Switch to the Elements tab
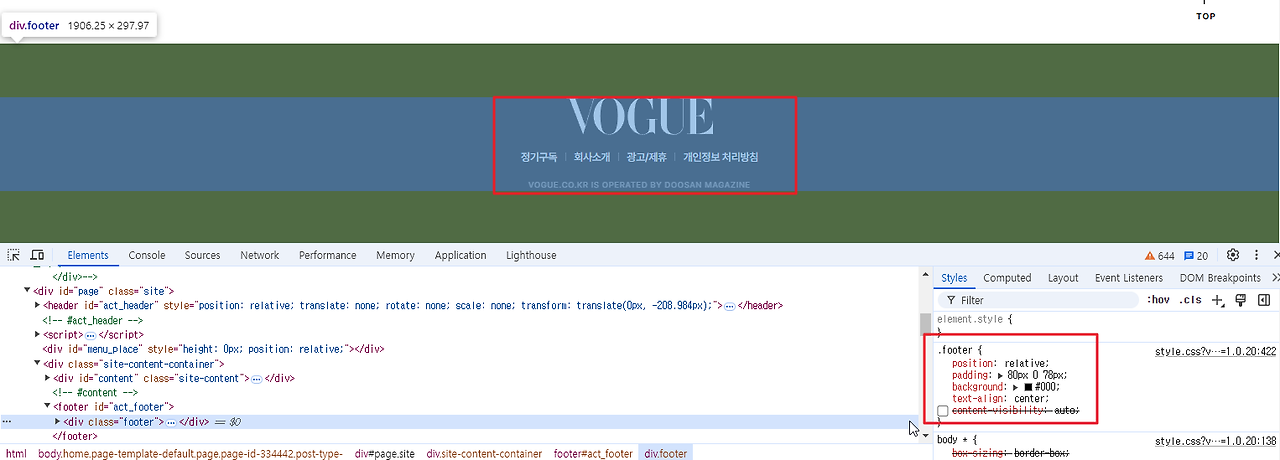This screenshot has height=460, width=1280. coord(88,255)
